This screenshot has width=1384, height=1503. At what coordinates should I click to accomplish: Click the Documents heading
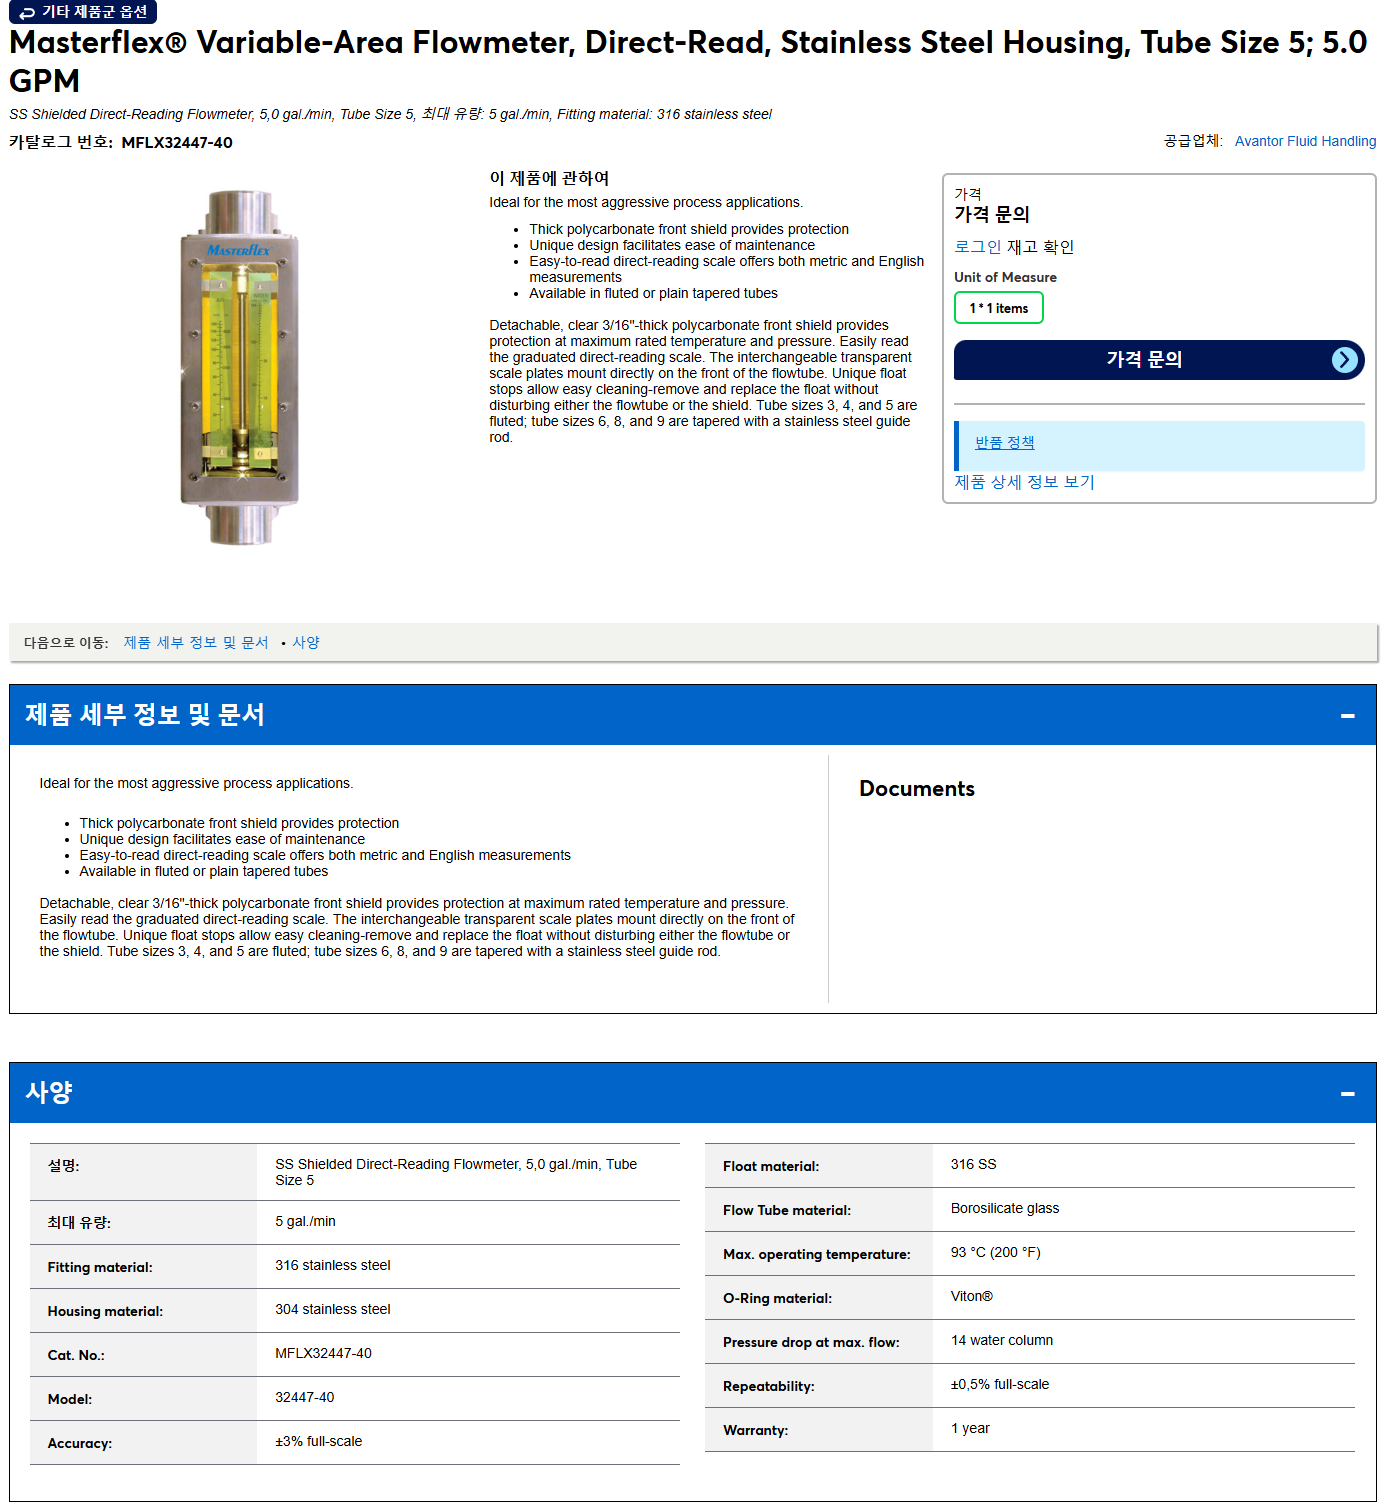pyautogui.click(x=916, y=788)
